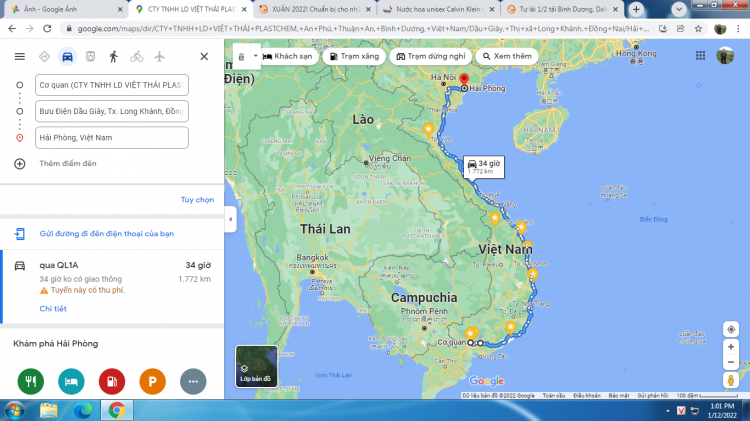Zoom out on the map
The height and width of the screenshot is (421, 750).
(731, 362)
